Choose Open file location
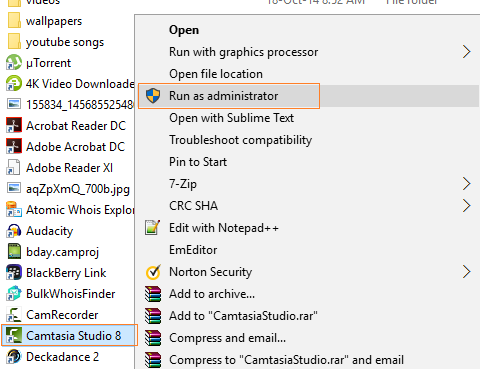 point(216,74)
